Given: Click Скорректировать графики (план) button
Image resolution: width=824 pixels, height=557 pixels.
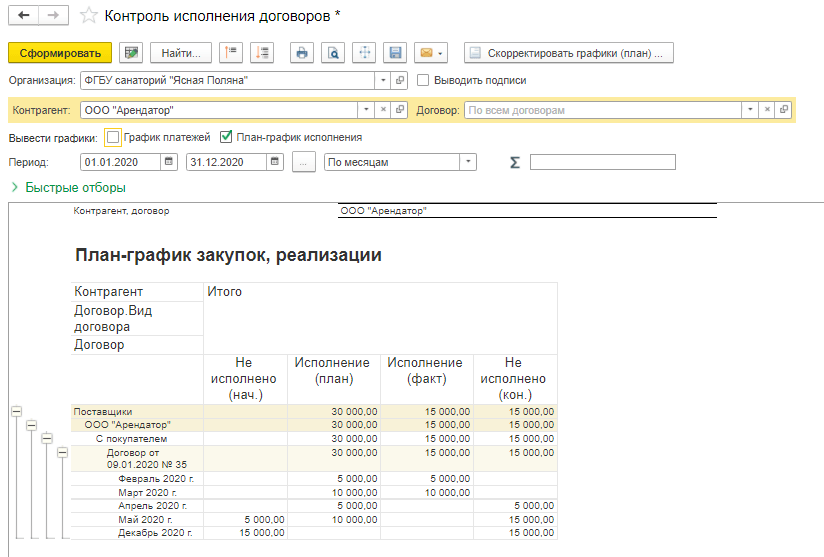Looking at the screenshot, I should tap(568, 52).
